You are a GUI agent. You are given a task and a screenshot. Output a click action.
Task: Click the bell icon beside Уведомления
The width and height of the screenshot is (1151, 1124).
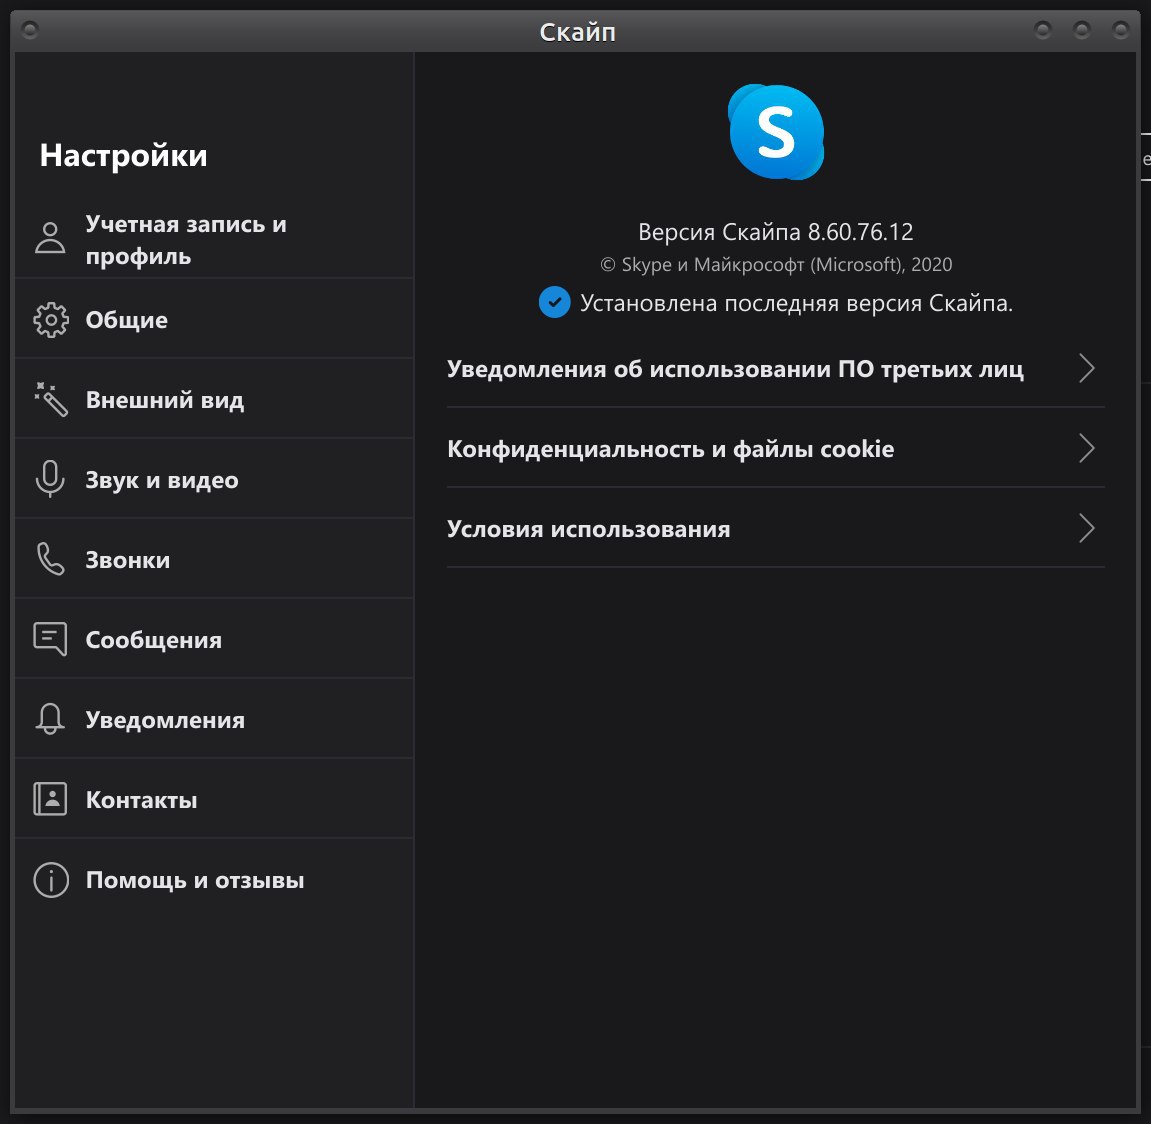coord(50,719)
